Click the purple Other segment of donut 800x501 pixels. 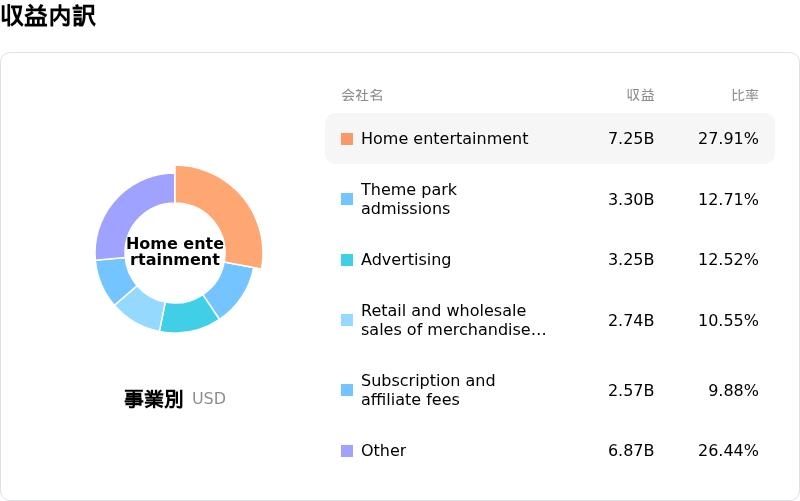click(130, 214)
